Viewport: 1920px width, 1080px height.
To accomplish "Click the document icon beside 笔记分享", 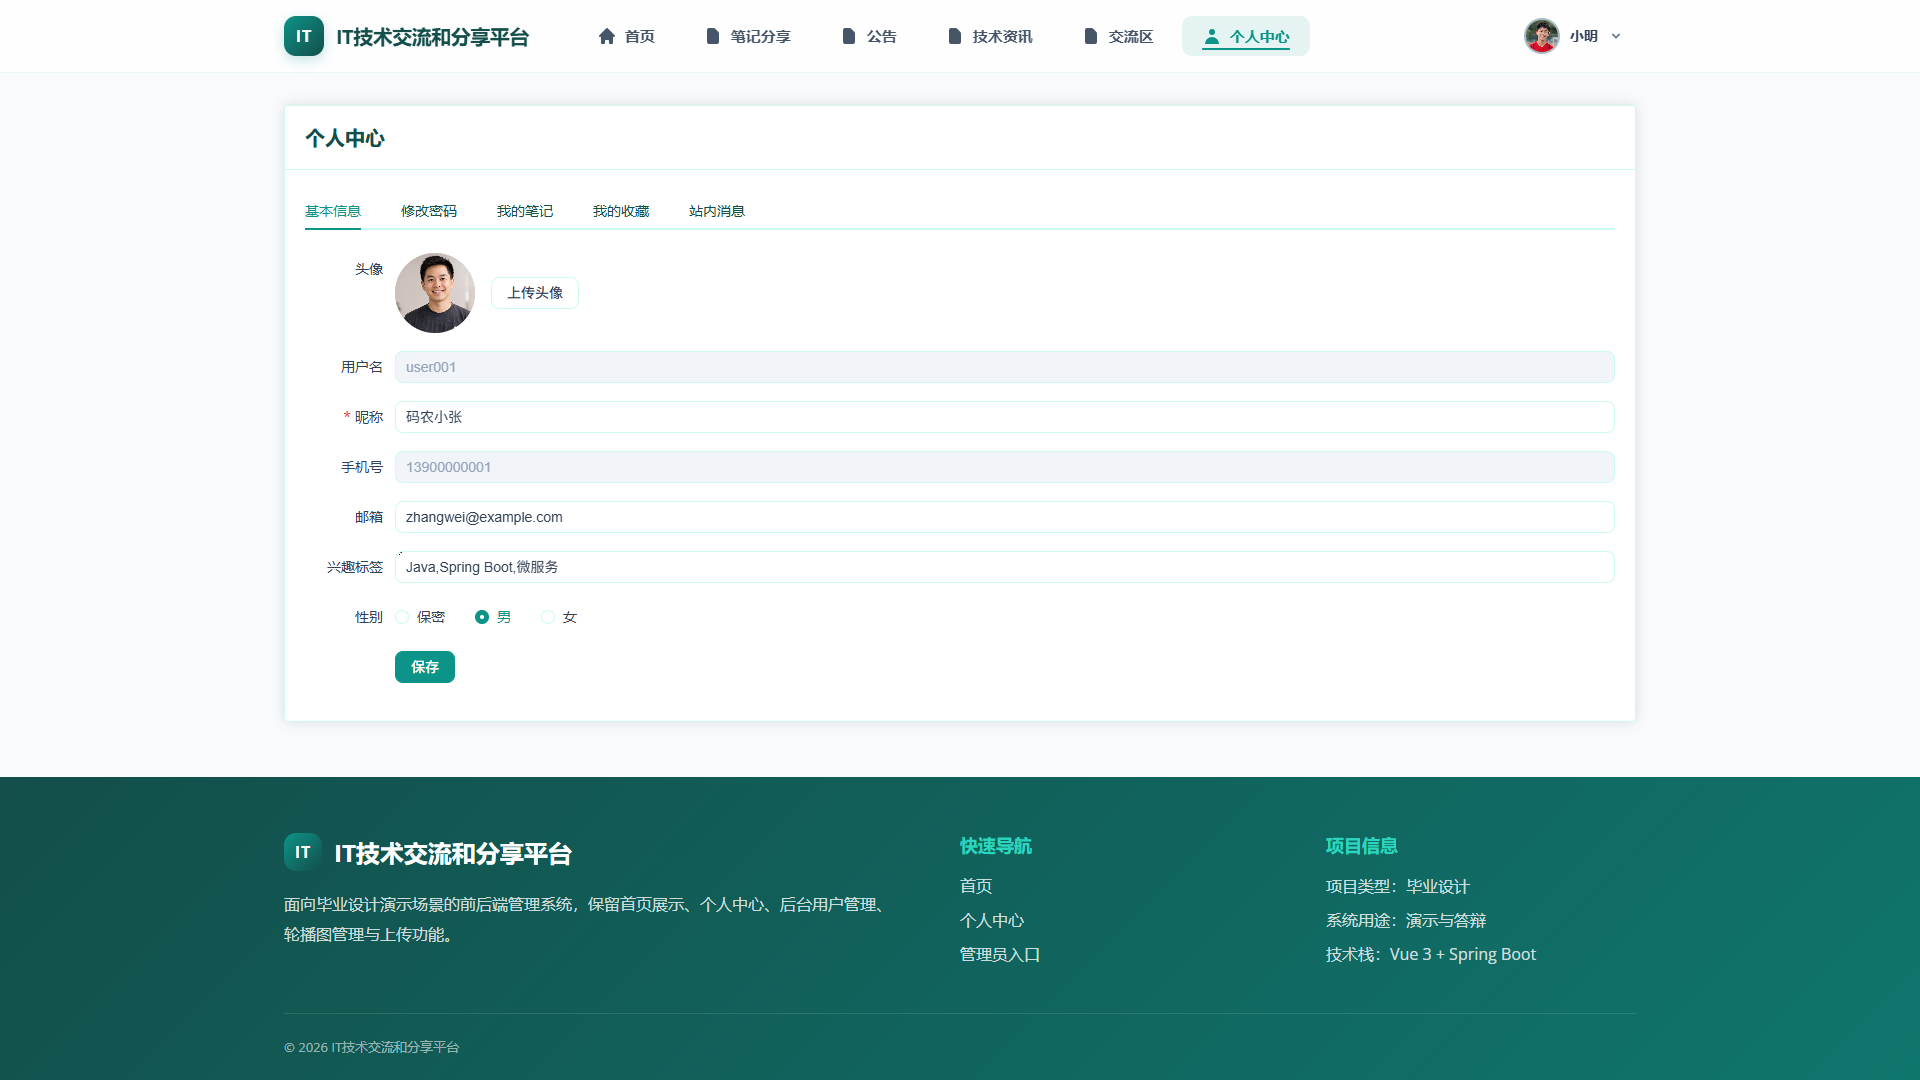I will (x=713, y=36).
